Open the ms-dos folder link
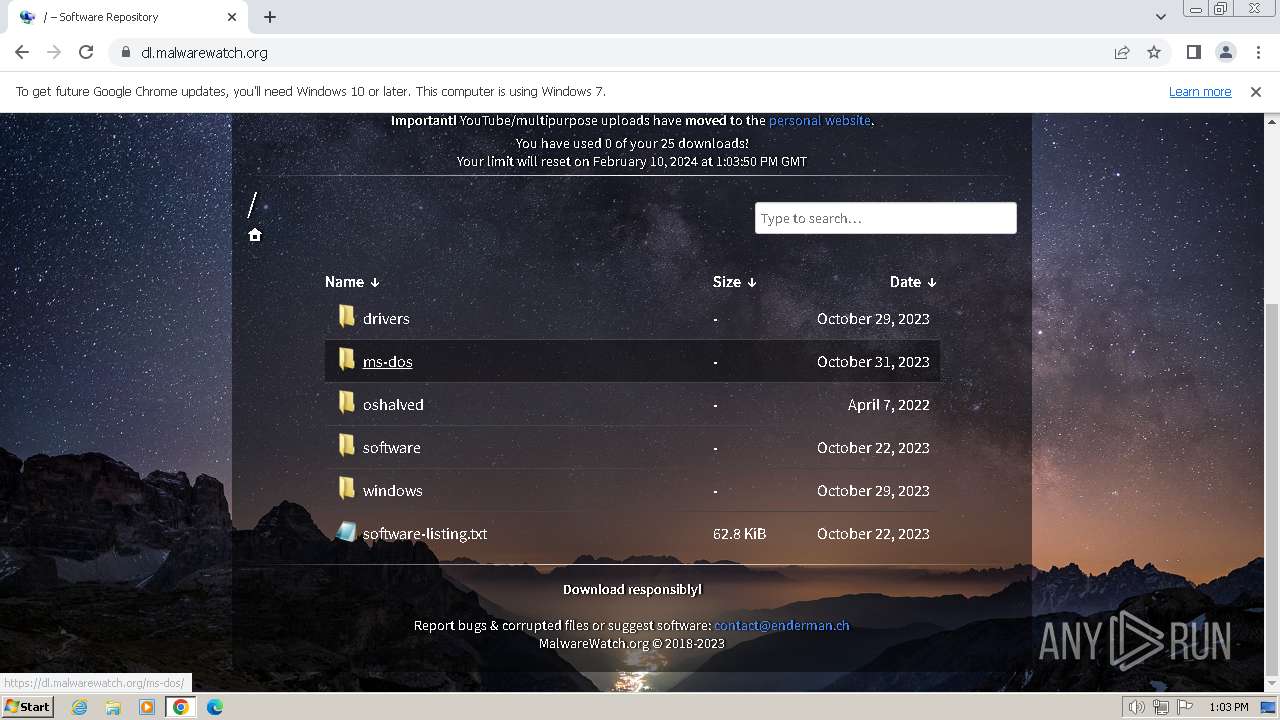1280x720 pixels. click(387, 361)
